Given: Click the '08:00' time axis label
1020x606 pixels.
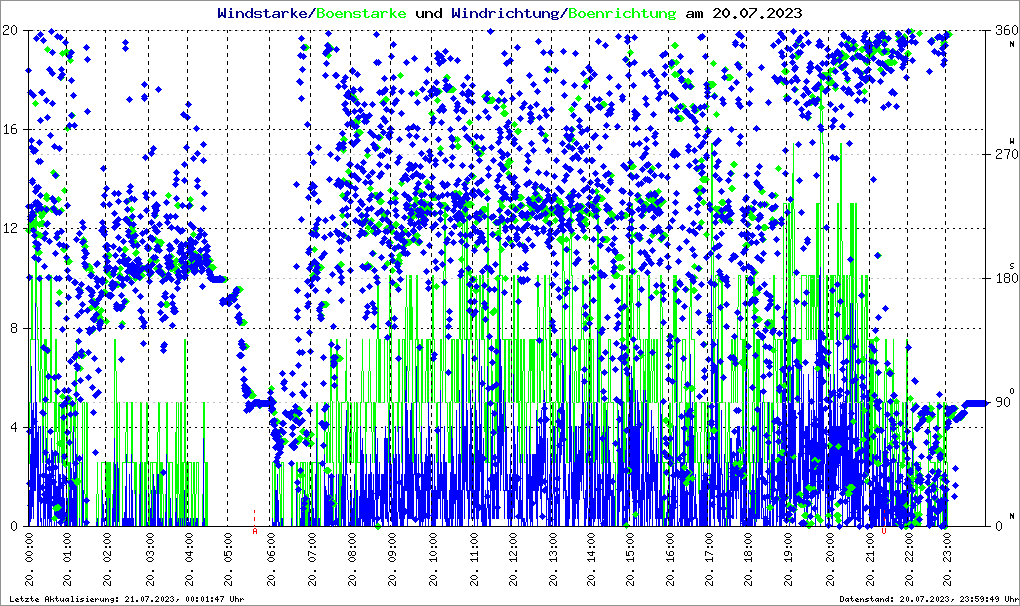Looking at the screenshot, I should (x=352, y=547).
